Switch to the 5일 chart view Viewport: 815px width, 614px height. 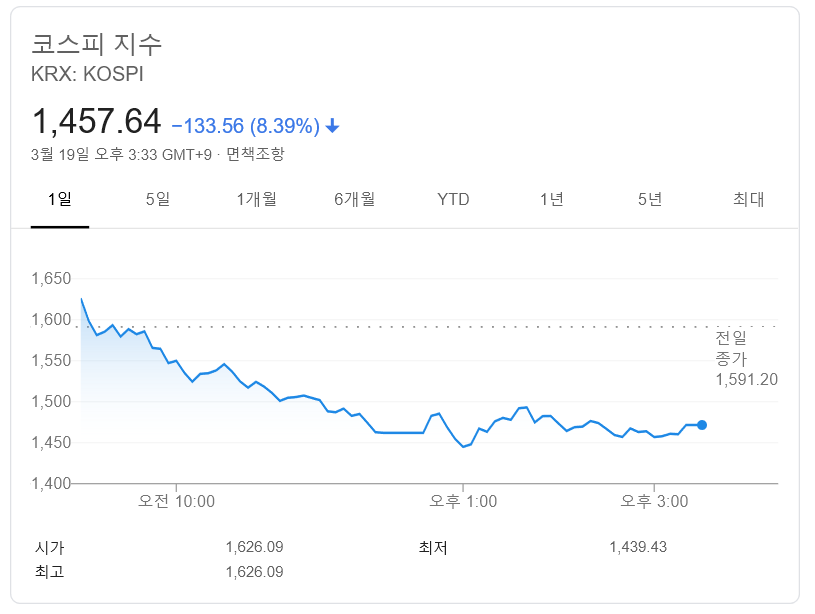[155, 199]
